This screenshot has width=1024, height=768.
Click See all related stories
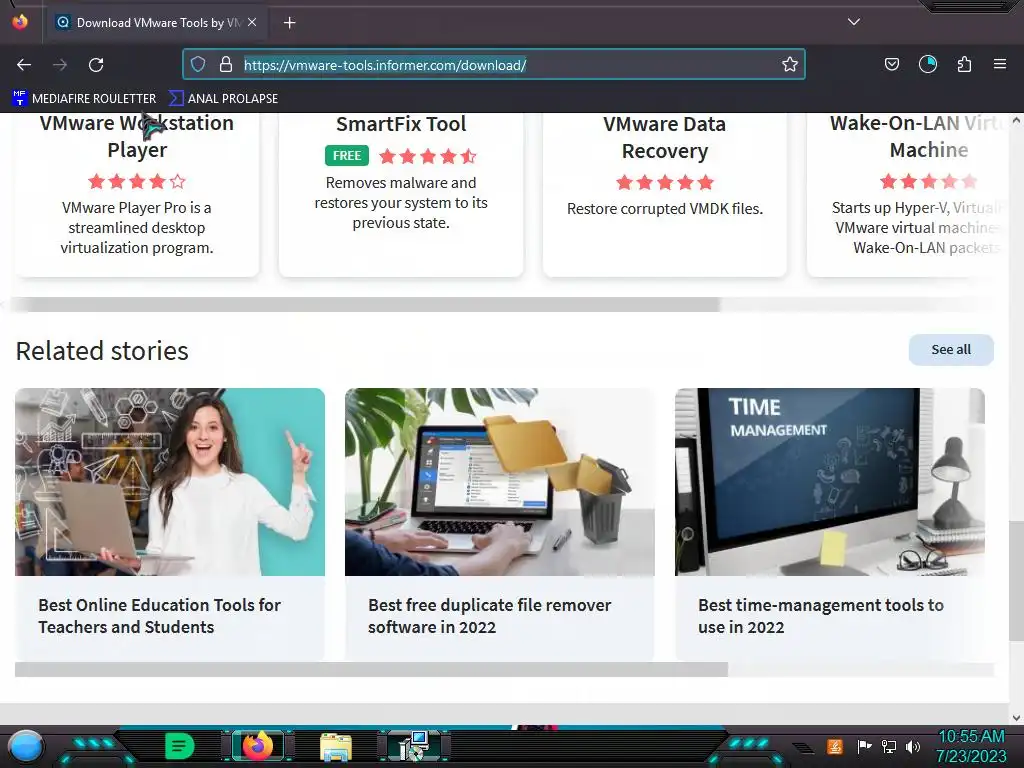click(951, 349)
